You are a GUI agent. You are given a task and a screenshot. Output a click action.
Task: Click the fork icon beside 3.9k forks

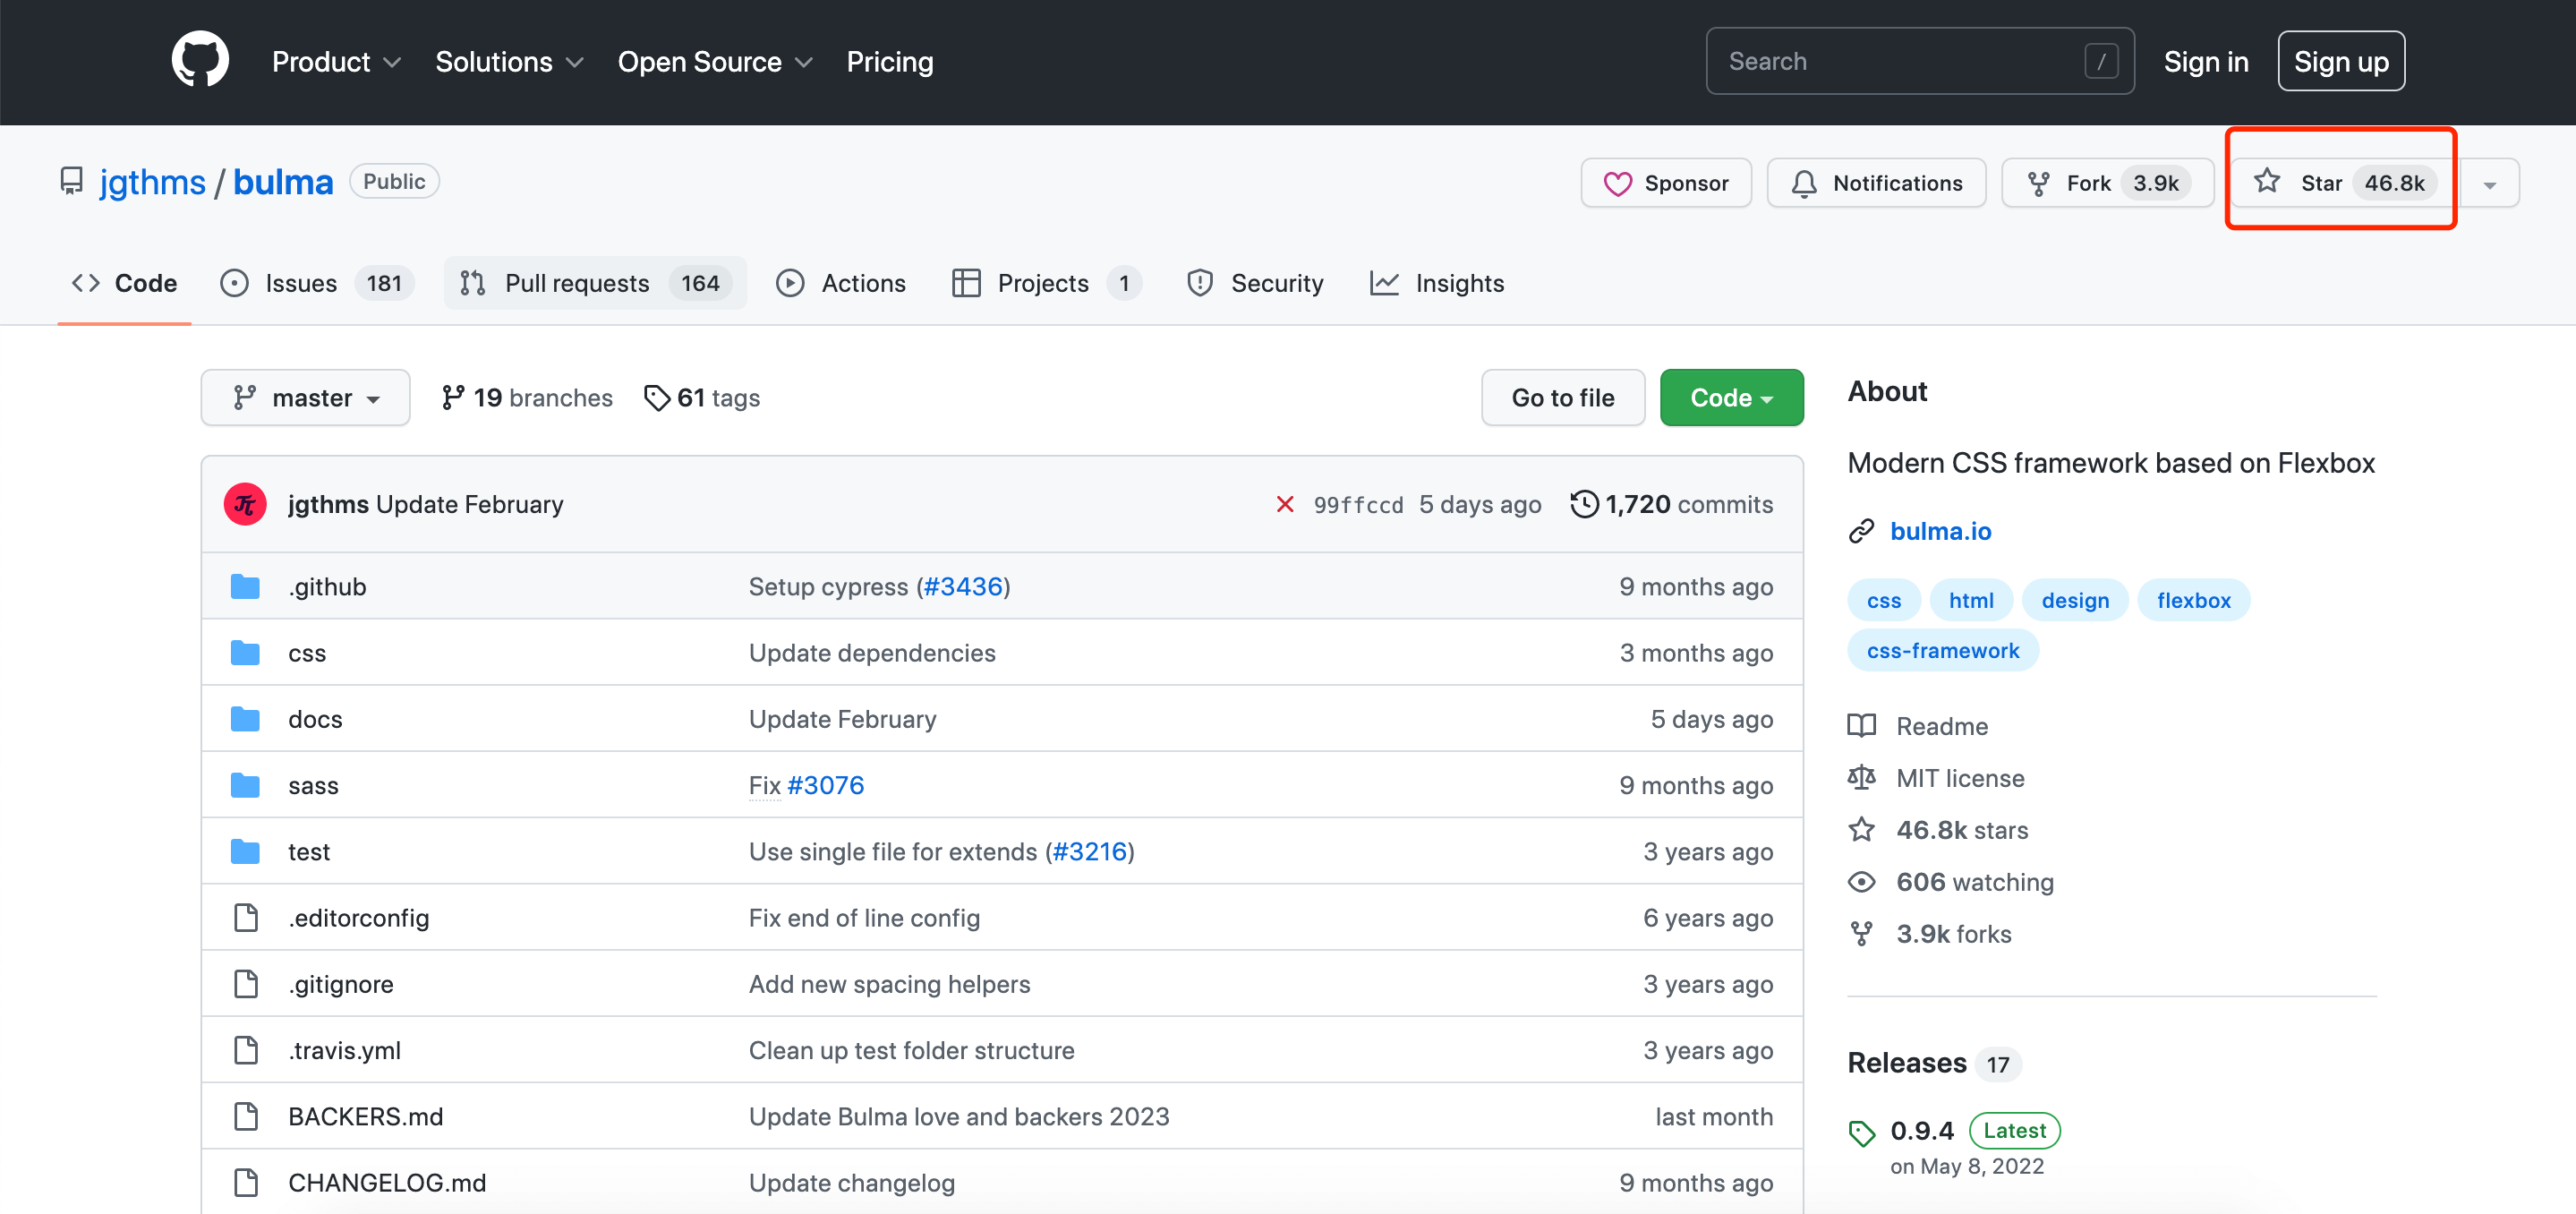click(1861, 933)
